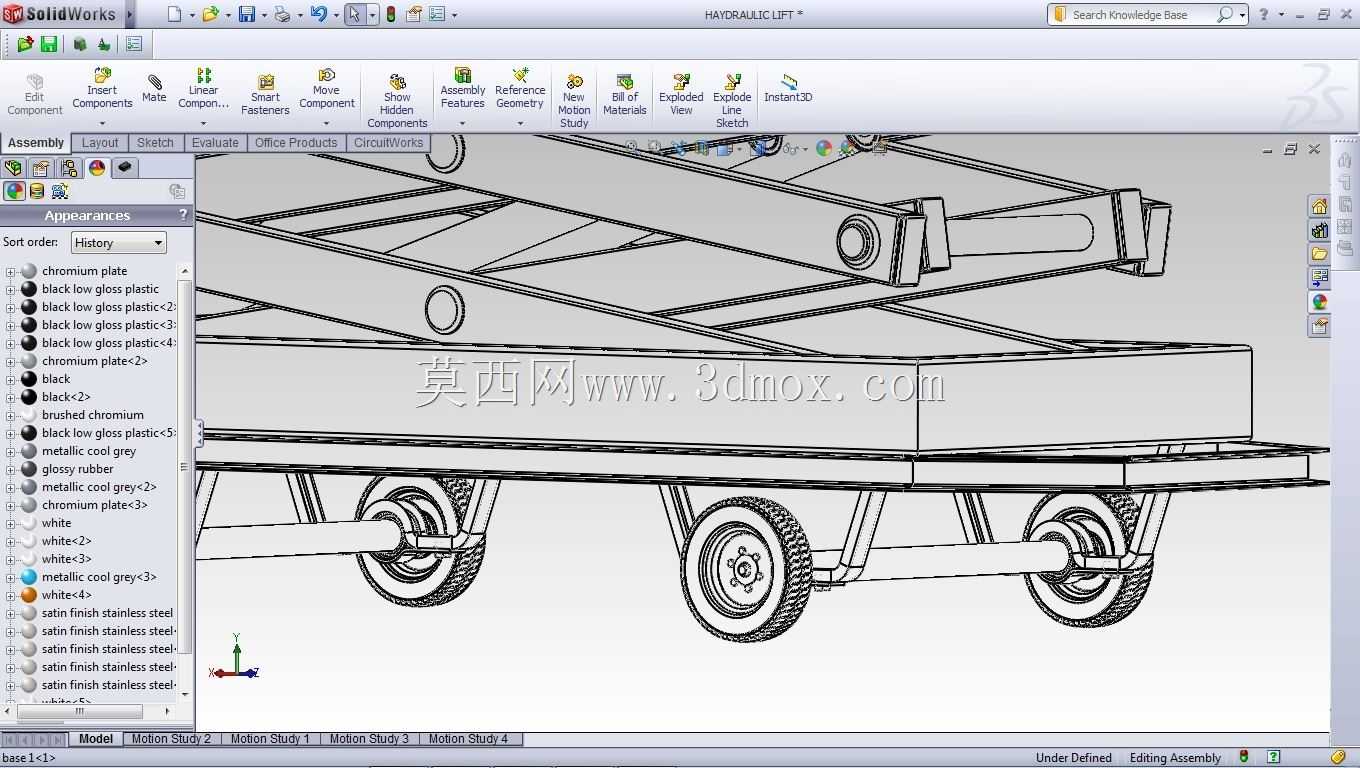Viewport: 1360px width, 768px height.
Task: Open the Motion Study 4 tab
Action: coord(468,739)
